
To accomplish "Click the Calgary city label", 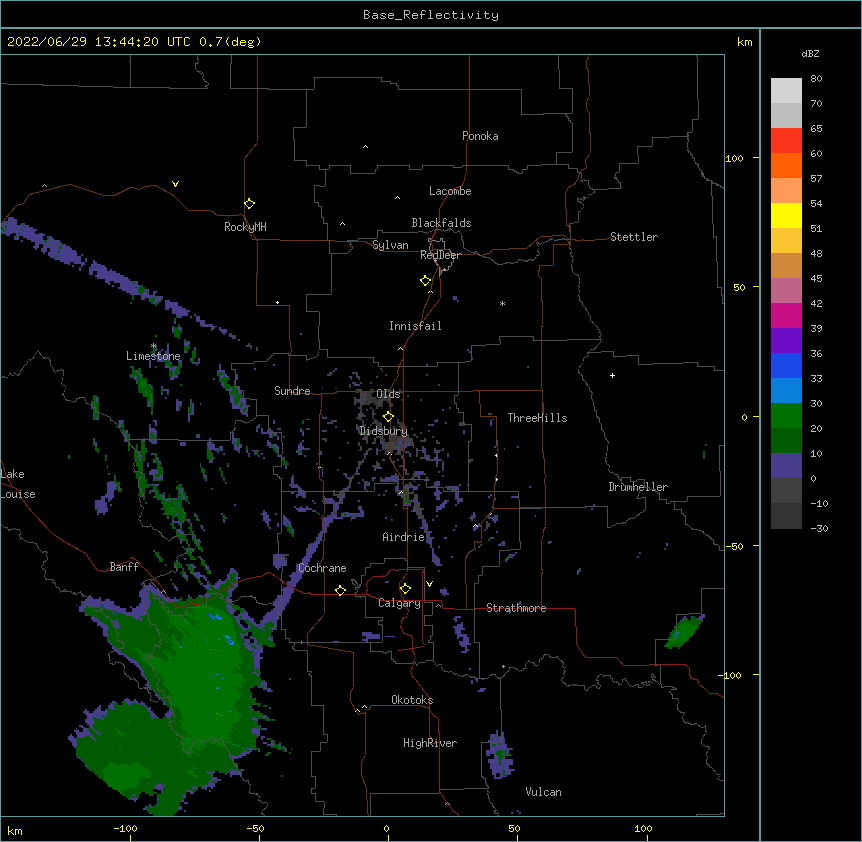I will tap(400, 603).
